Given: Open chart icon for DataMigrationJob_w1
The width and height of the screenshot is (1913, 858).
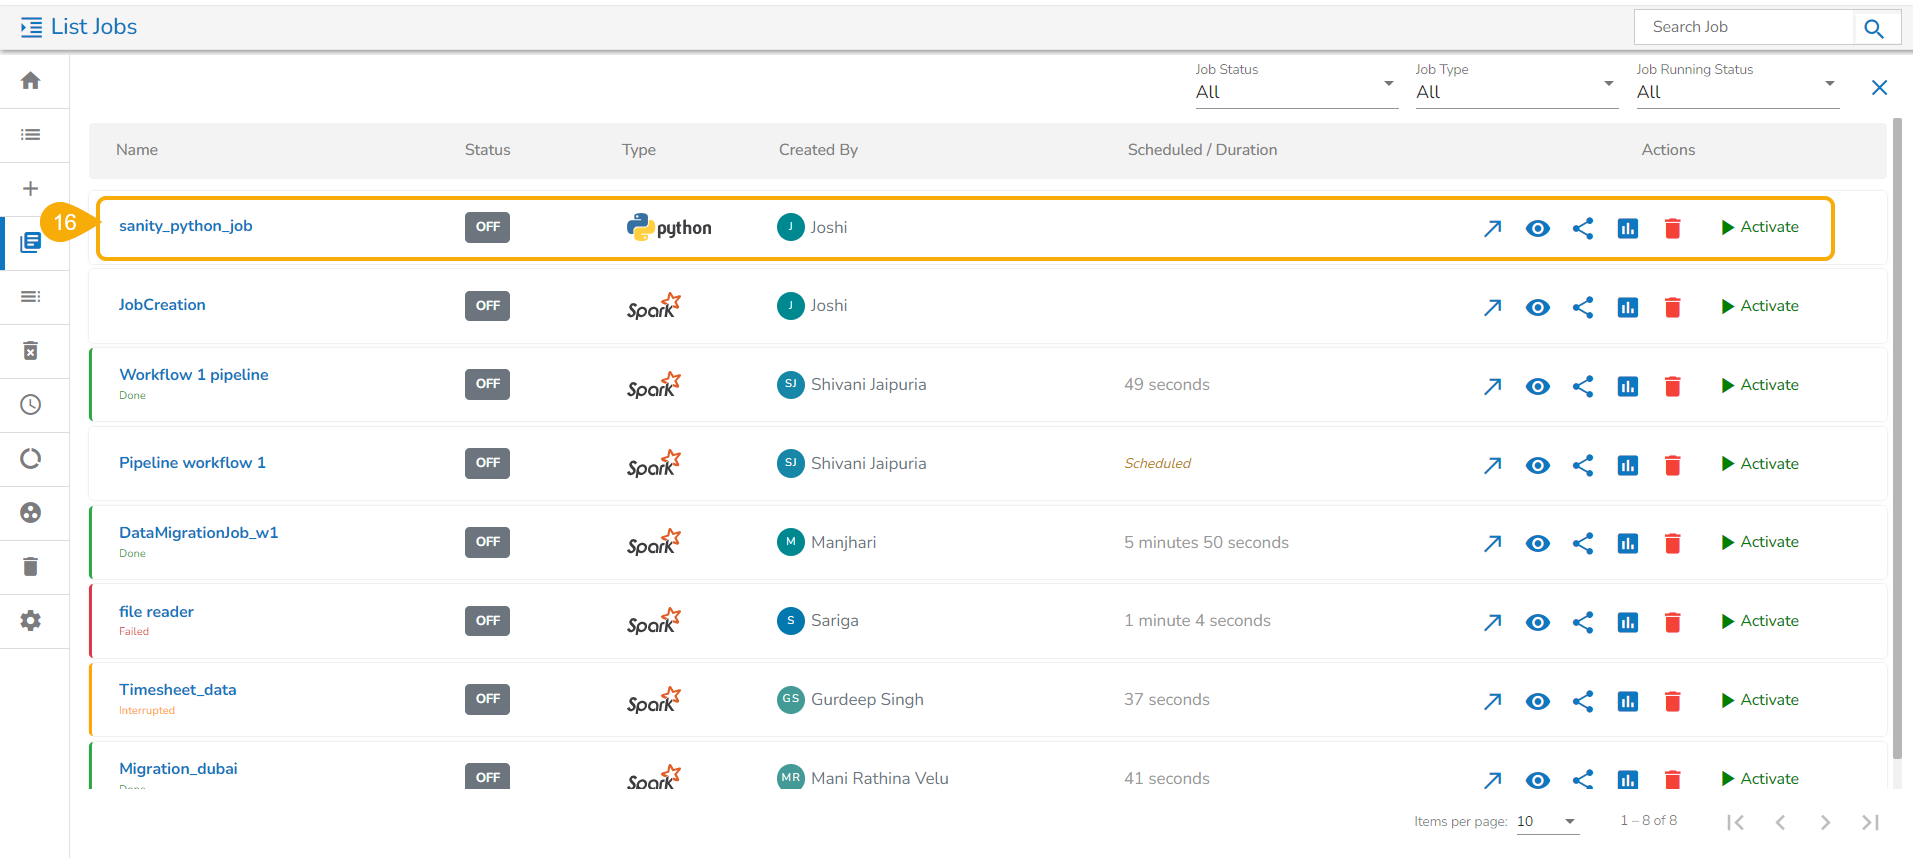Looking at the screenshot, I should (x=1628, y=543).
